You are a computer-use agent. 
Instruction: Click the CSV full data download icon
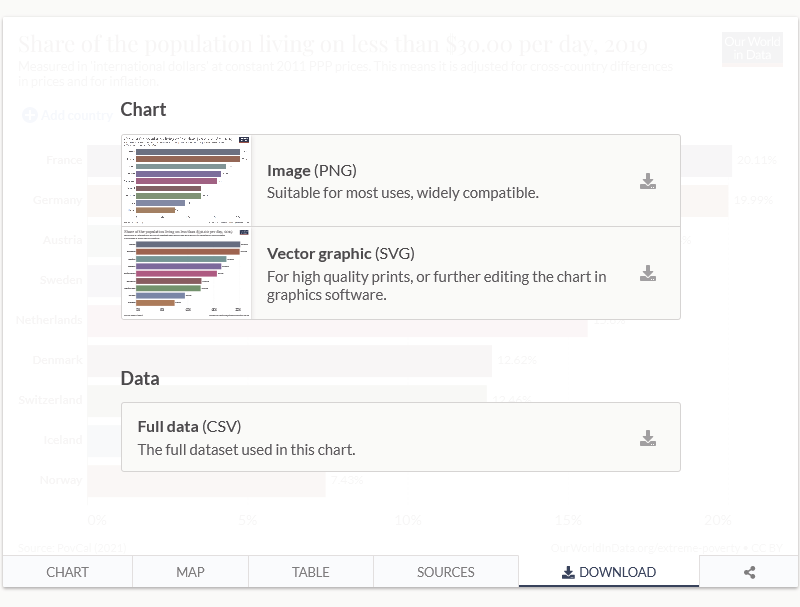[x=648, y=438]
